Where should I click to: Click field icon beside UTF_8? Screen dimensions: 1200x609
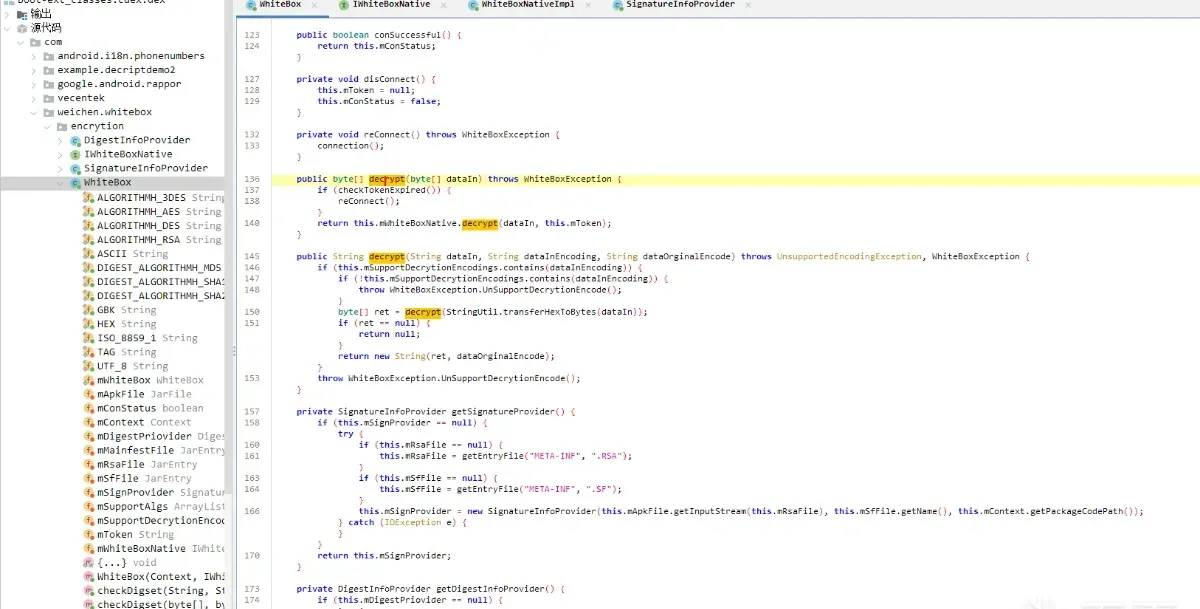(x=88, y=366)
